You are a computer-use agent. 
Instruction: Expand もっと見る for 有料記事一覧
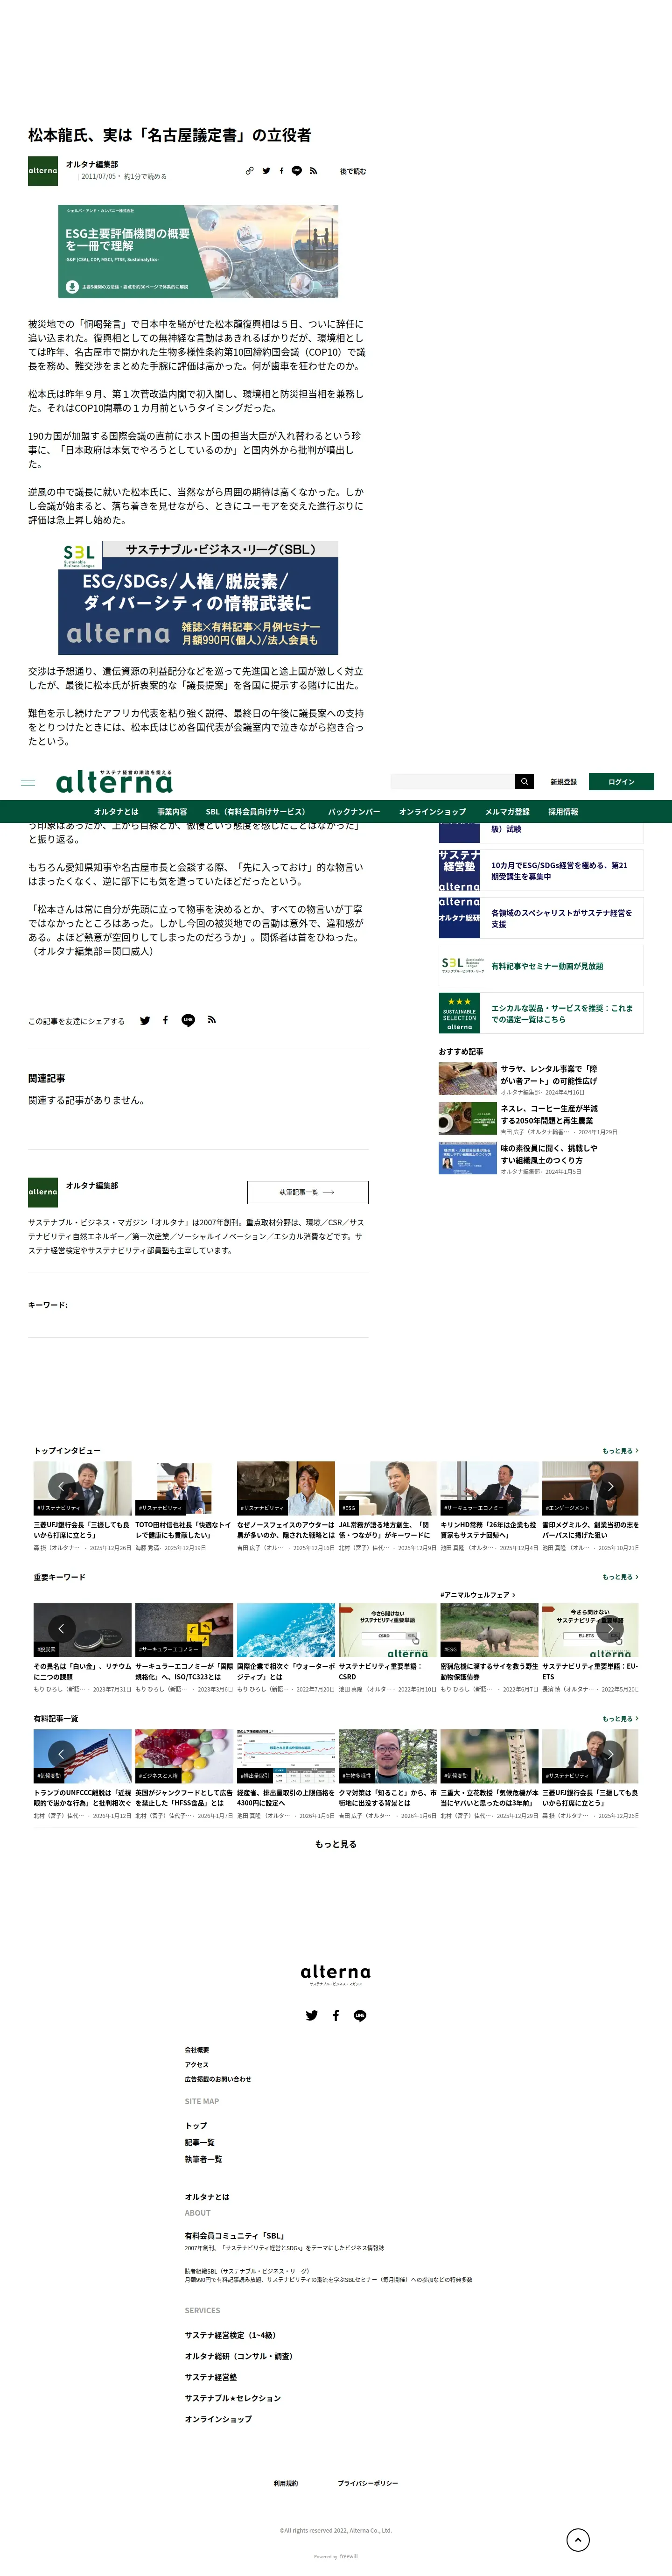pos(620,1719)
